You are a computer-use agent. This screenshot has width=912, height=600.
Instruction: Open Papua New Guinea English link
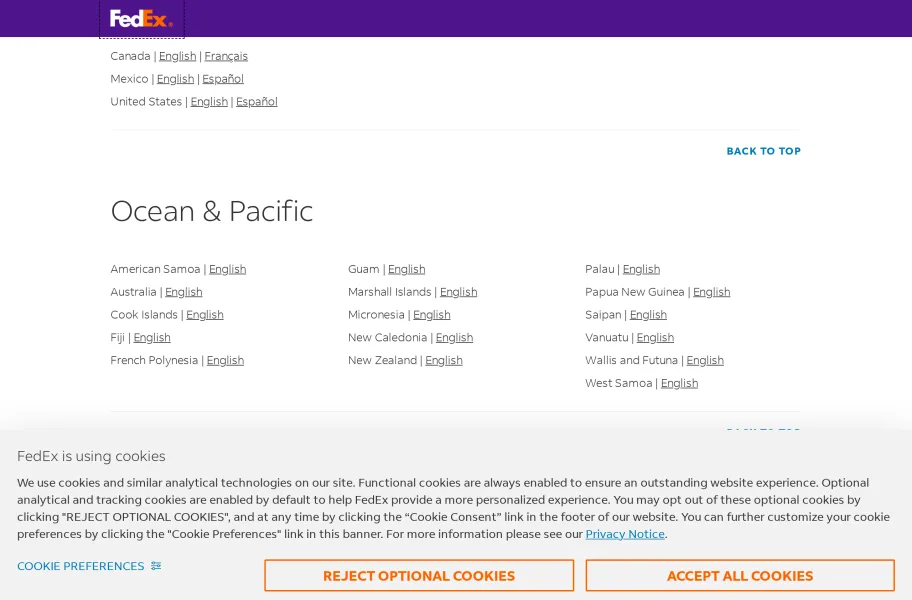(x=711, y=292)
